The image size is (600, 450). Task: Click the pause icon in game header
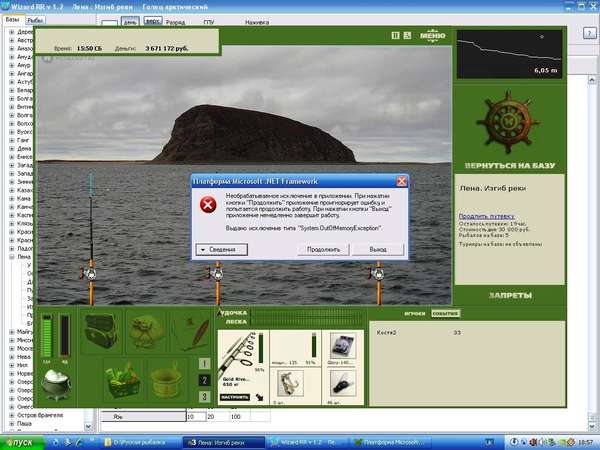pyautogui.click(x=396, y=36)
